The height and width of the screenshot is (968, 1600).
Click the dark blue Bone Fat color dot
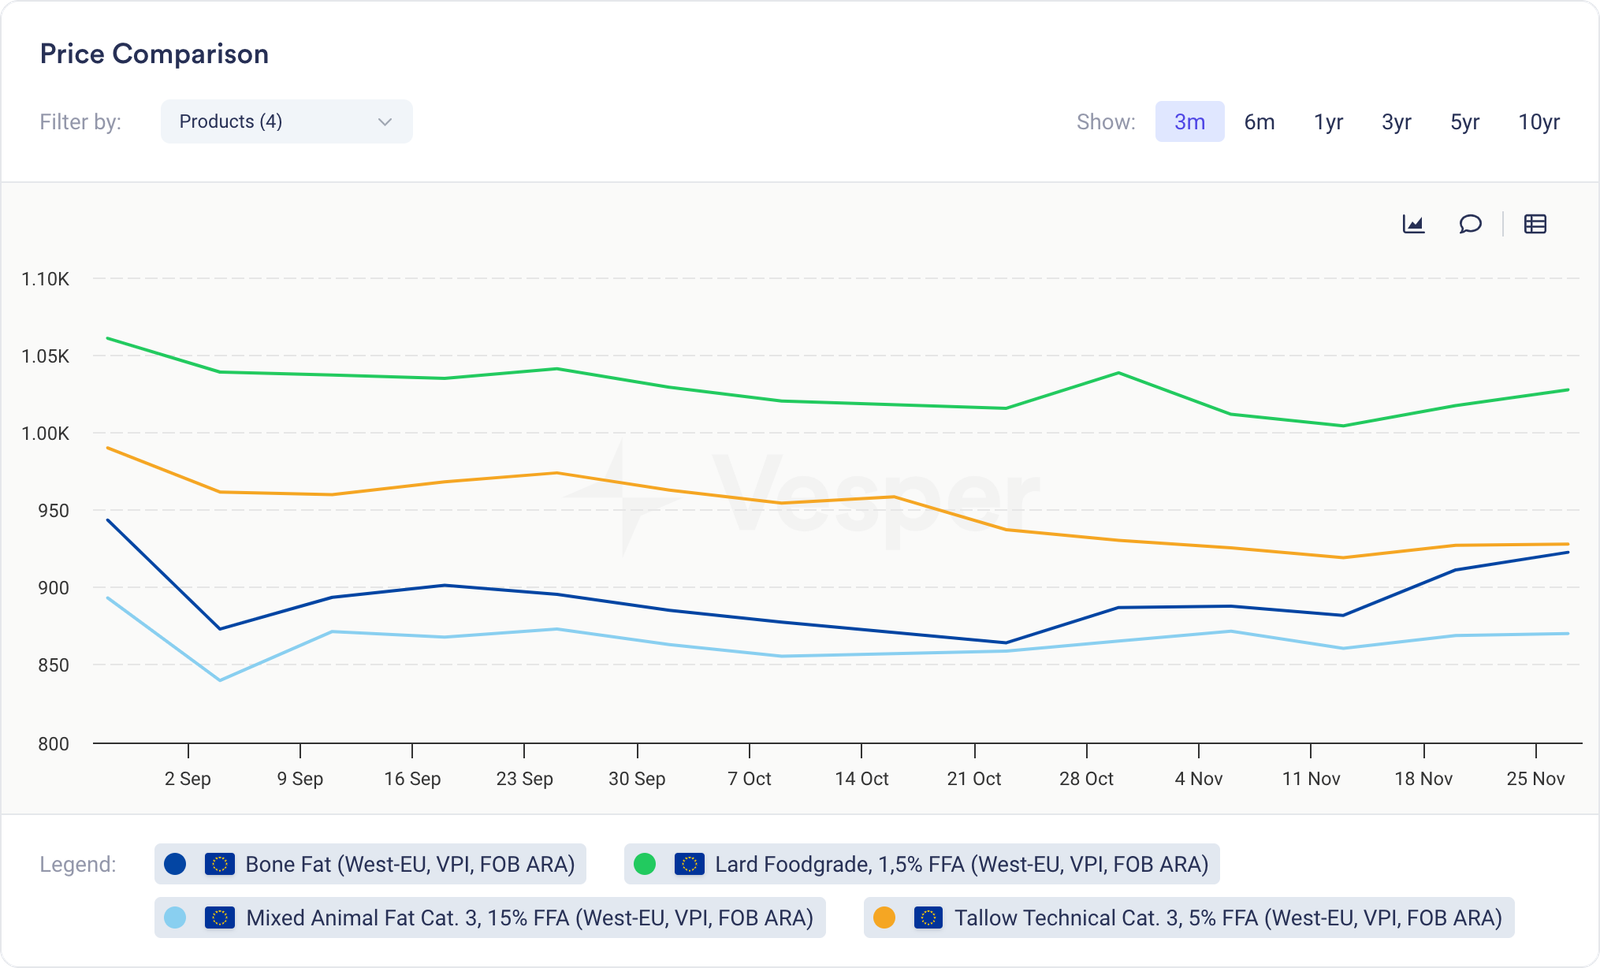pyautogui.click(x=175, y=864)
